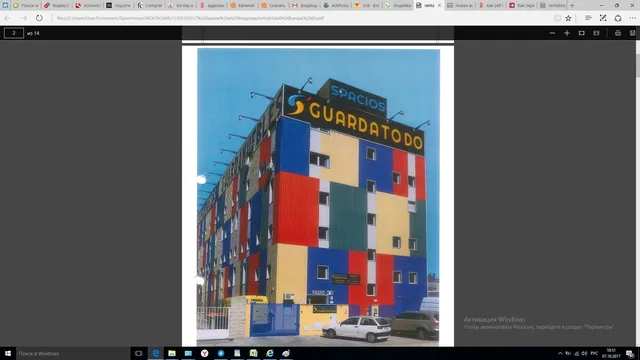Switch to the Gmail 'Входящие' tab
The height and width of the screenshot is (360, 640).
click(x=305, y=5)
